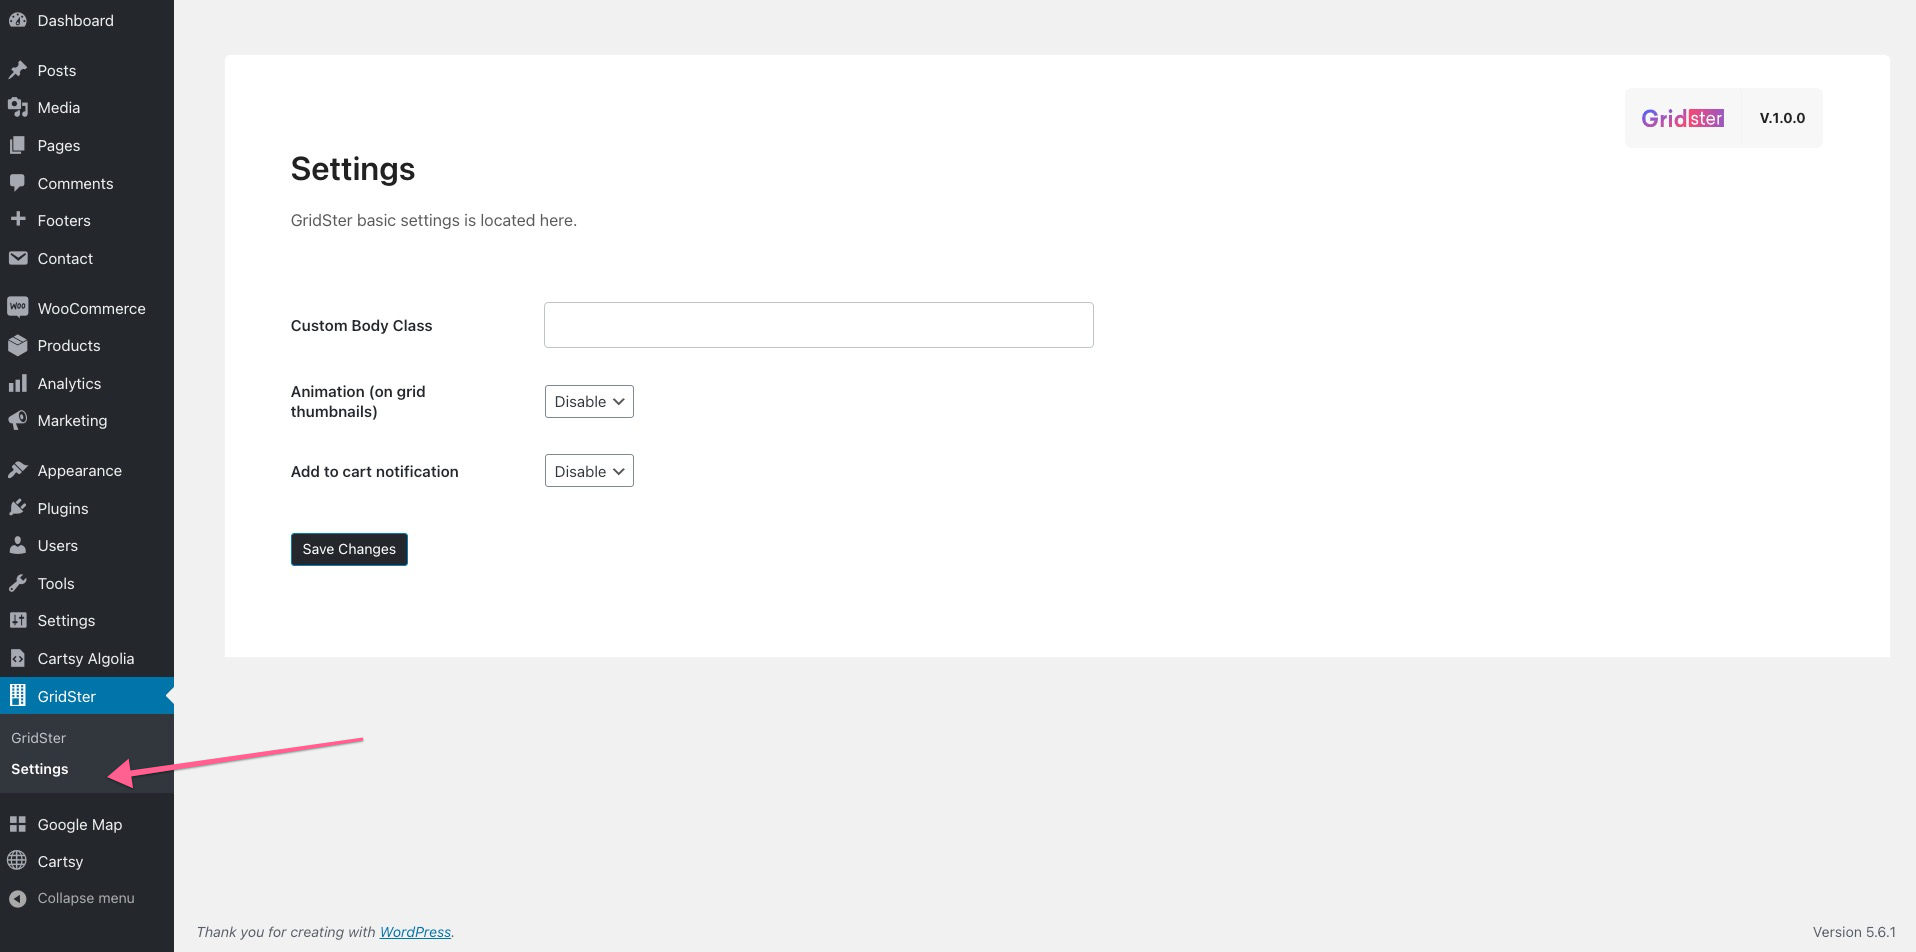
Task: Click the Analytics bar chart icon
Action: 17,383
